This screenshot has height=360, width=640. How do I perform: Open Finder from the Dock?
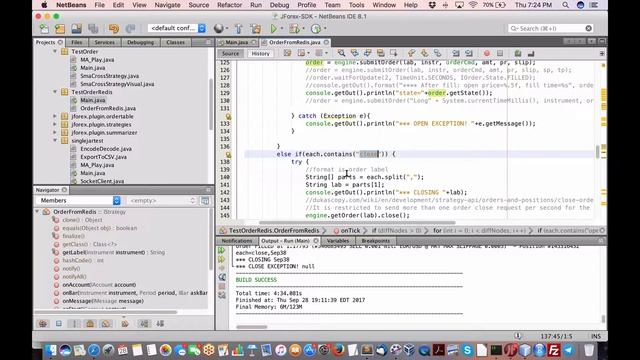(x=51, y=350)
